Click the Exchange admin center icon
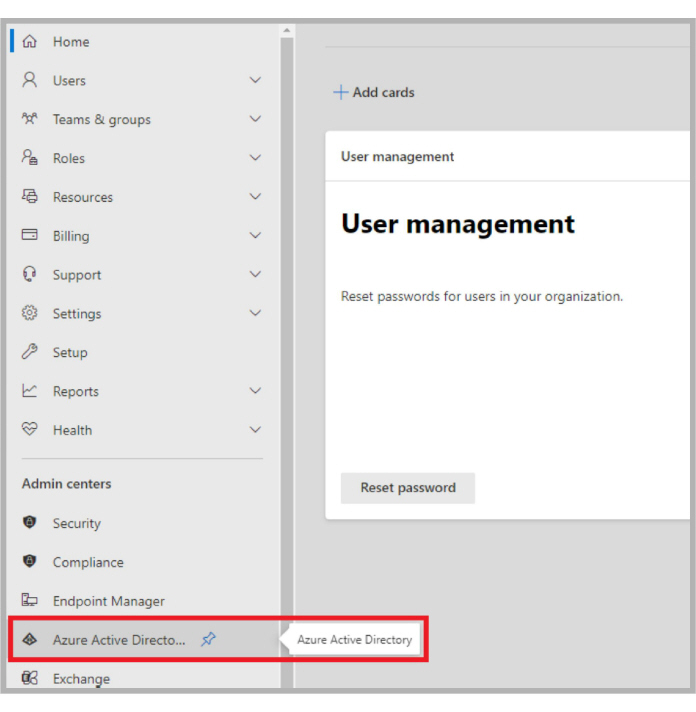This screenshot has height=712, width=696. 30,678
